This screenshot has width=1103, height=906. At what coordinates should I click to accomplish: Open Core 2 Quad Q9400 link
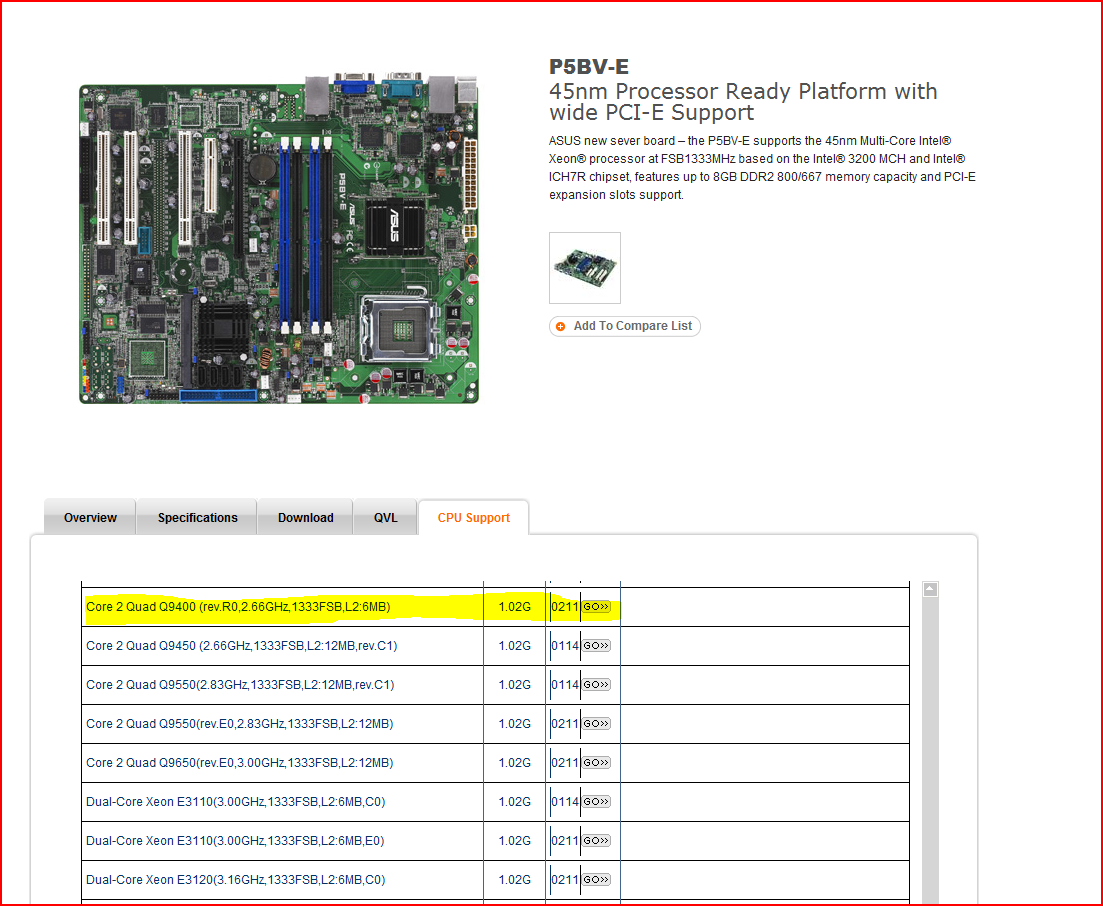click(238, 607)
